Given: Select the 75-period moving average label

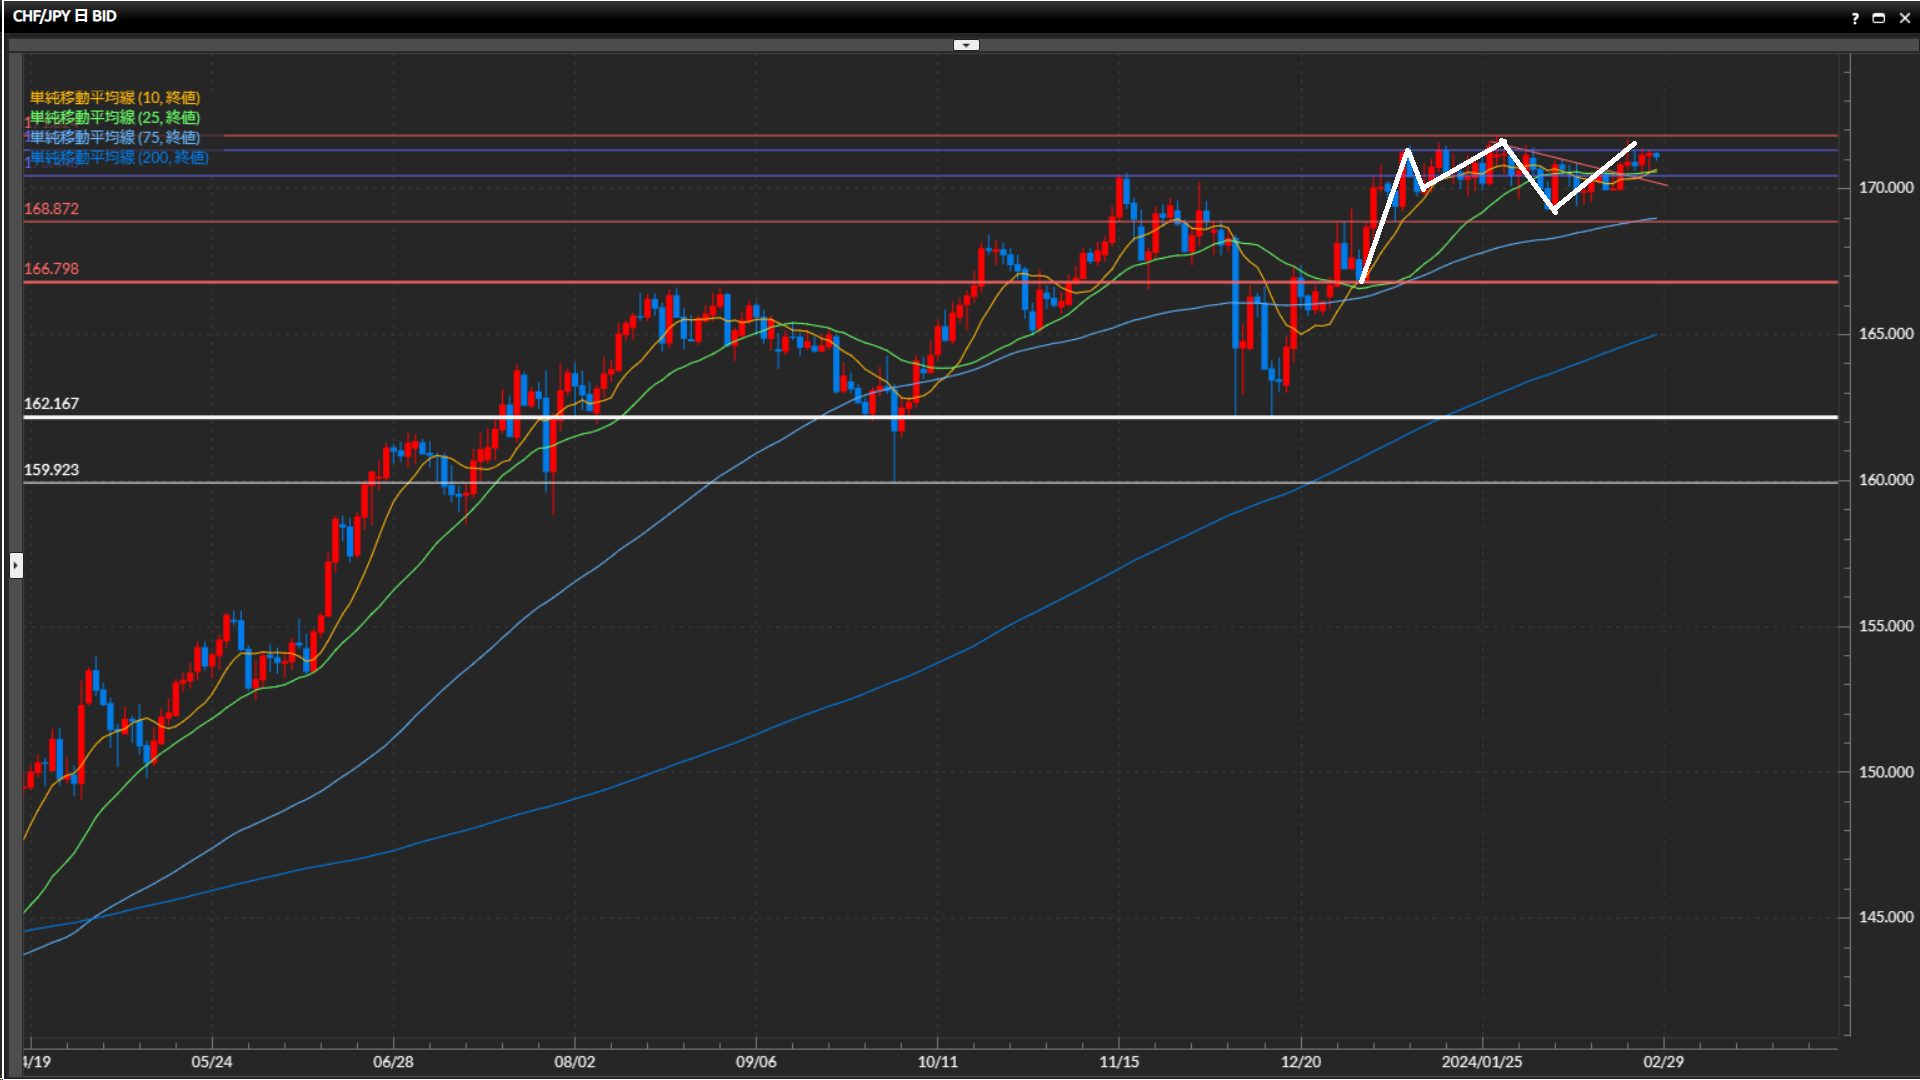Looking at the screenshot, I should tap(115, 137).
